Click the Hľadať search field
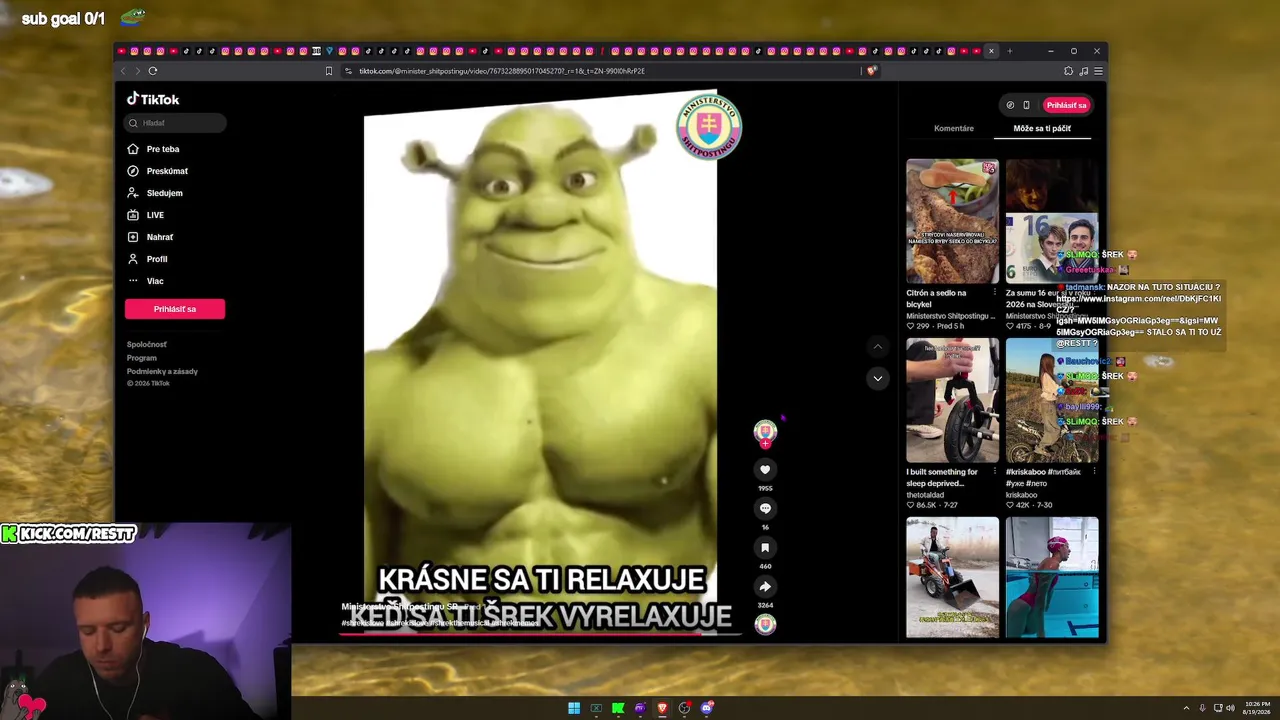The width and height of the screenshot is (1280, 720). coord(175,123)
